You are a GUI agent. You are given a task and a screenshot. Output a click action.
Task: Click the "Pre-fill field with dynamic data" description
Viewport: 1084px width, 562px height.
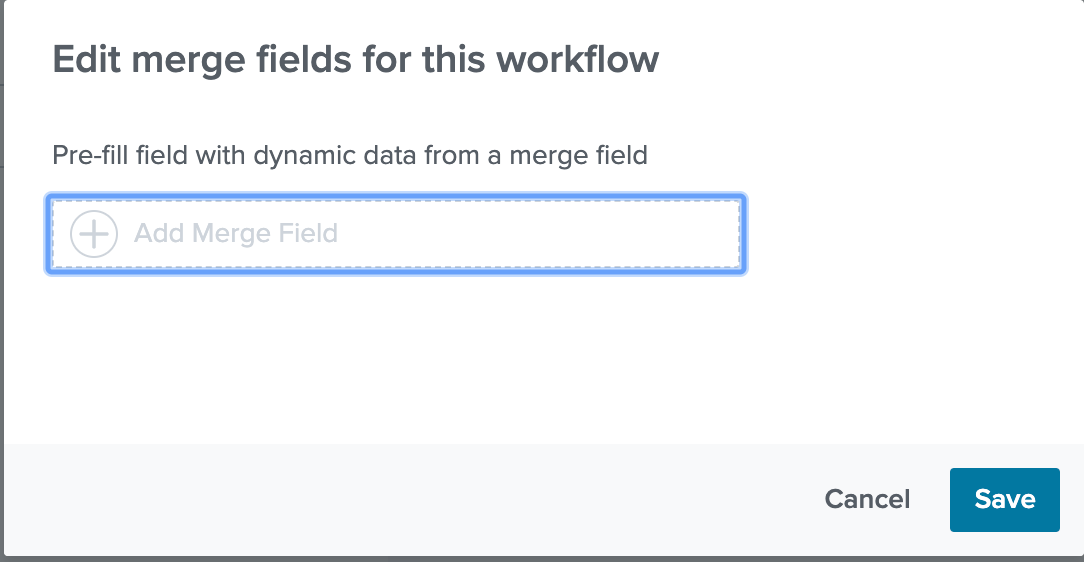349,156
